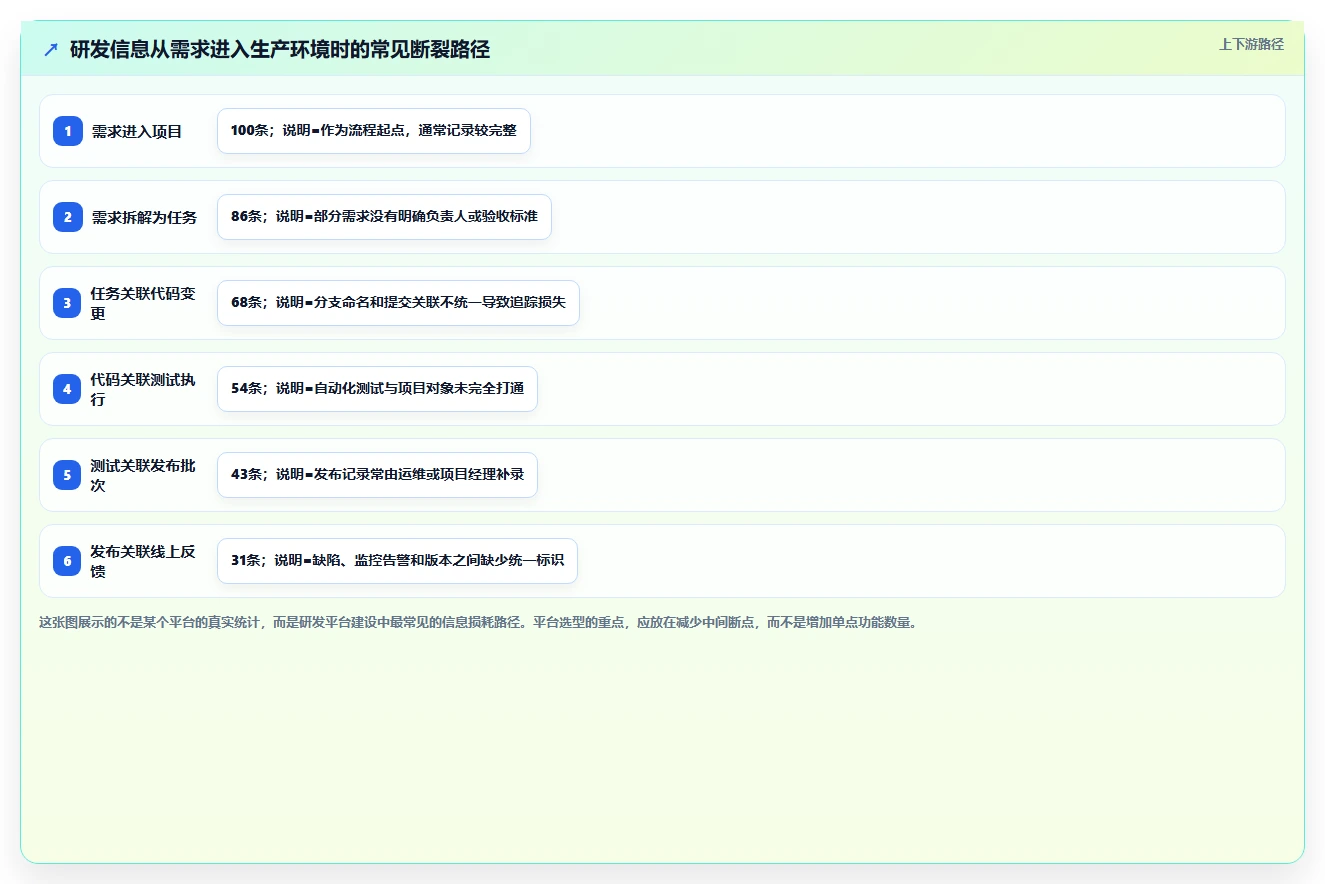
Task: Open the 43条 description pill
Action: pyautogui.click(x=377, y=475)
